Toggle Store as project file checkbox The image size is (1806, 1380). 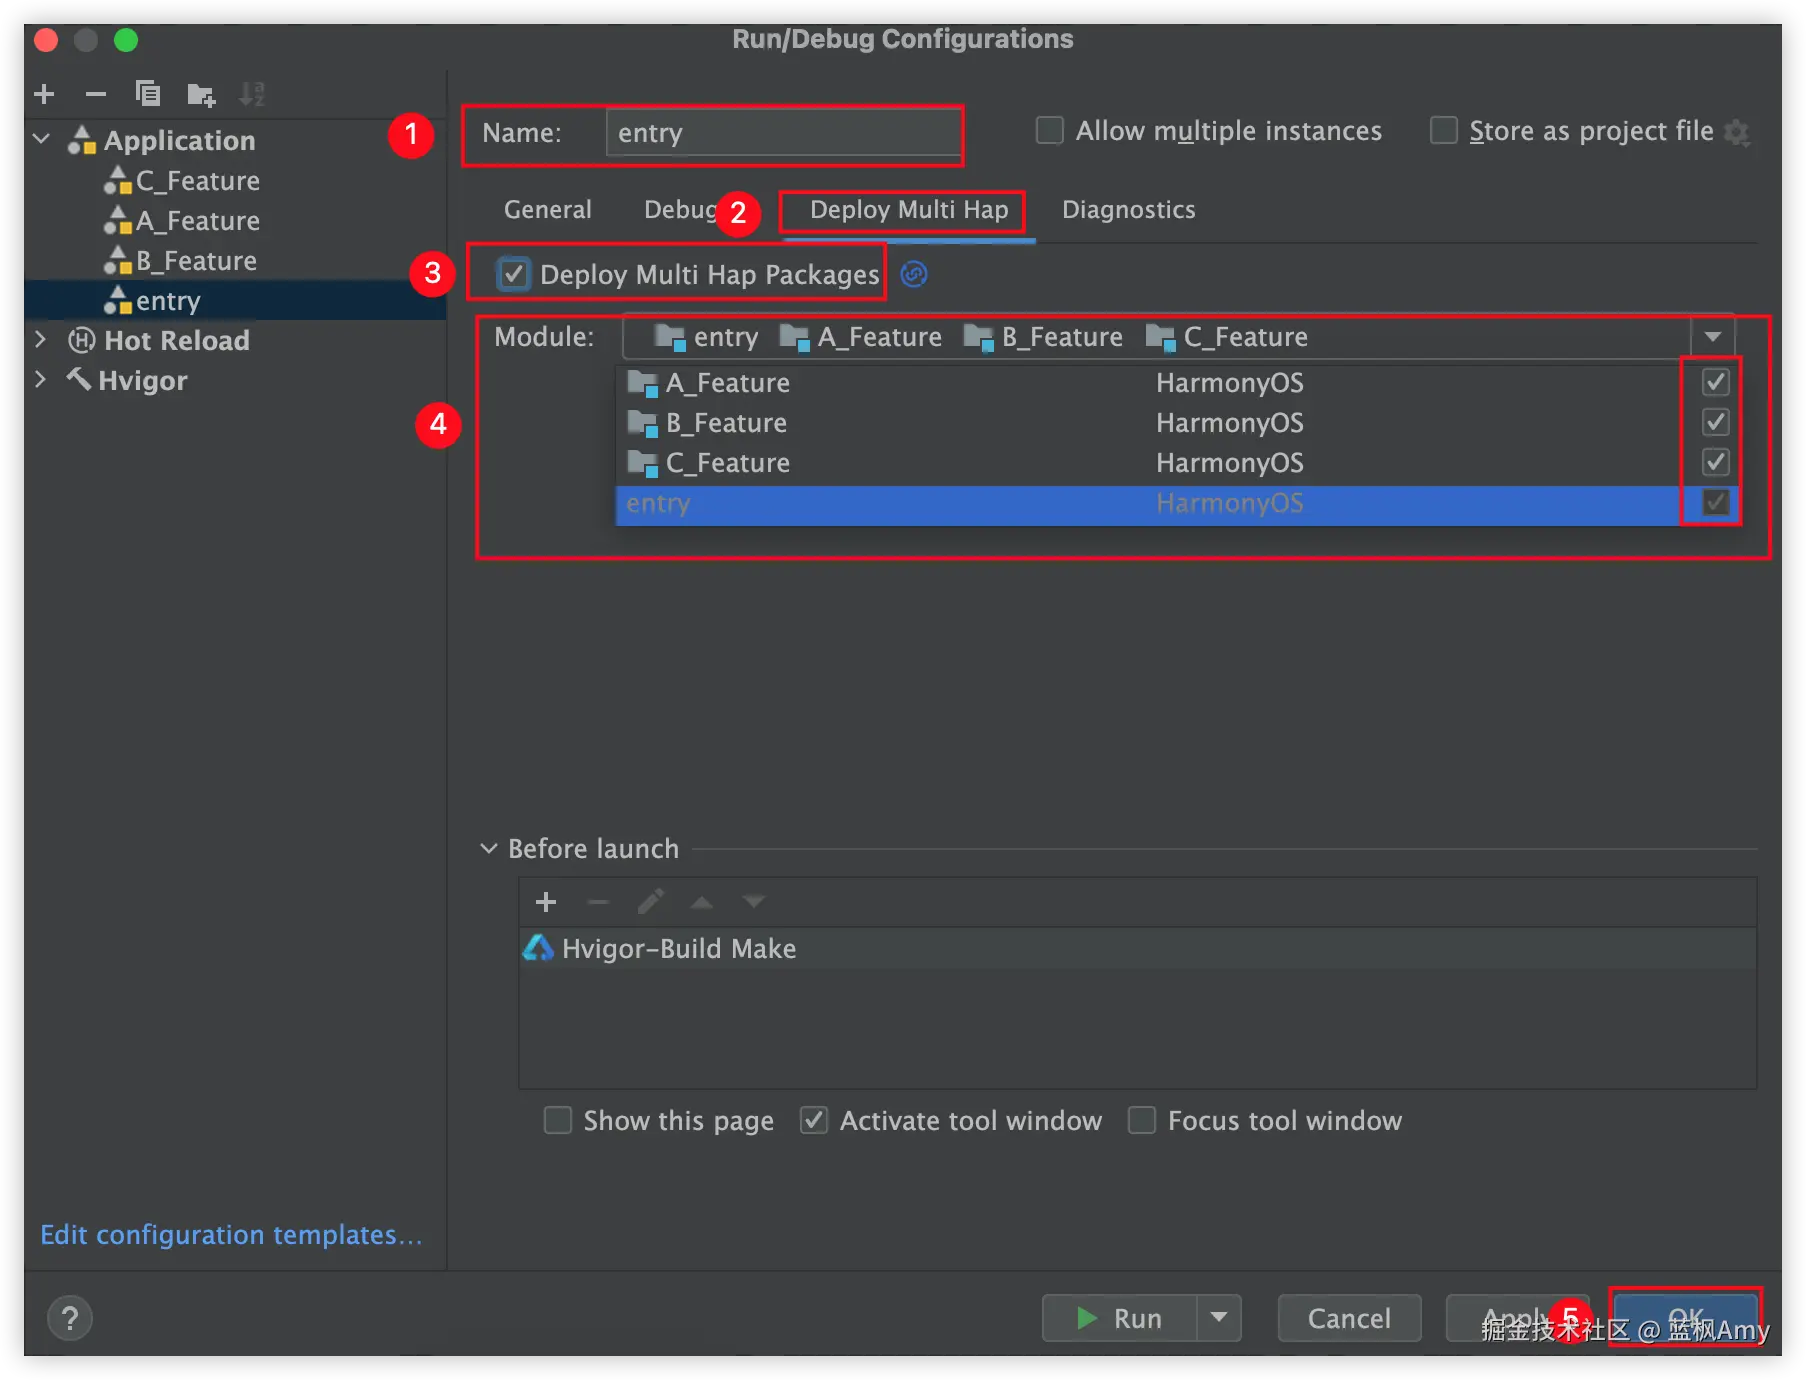click(x=1444, y=131)
